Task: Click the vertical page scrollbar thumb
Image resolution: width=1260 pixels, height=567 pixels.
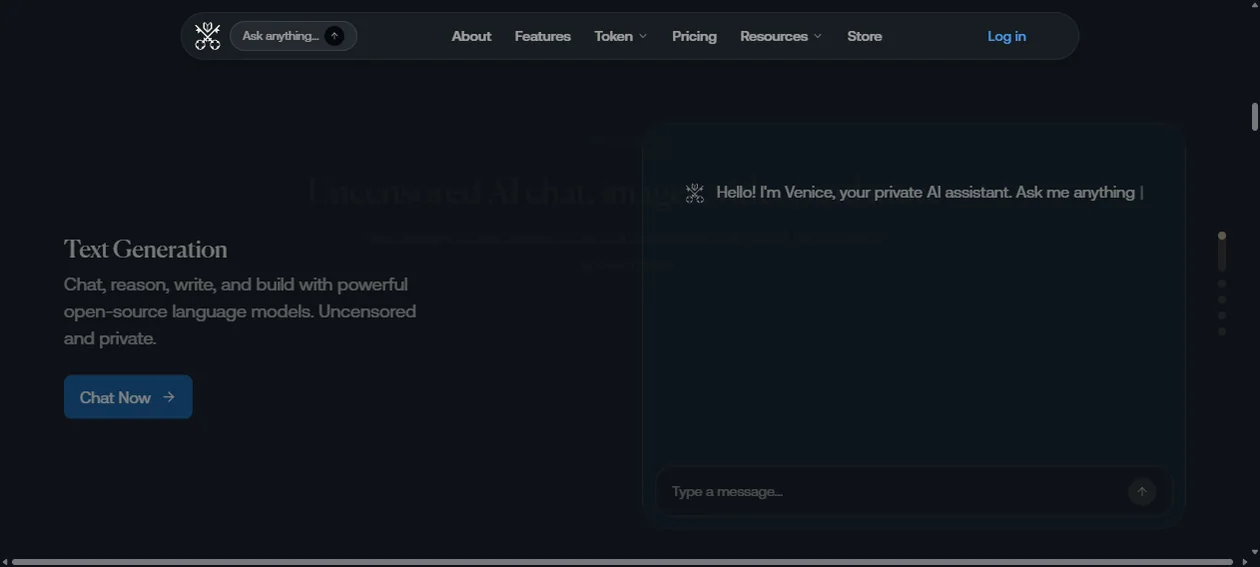Action: point(1254,116)
